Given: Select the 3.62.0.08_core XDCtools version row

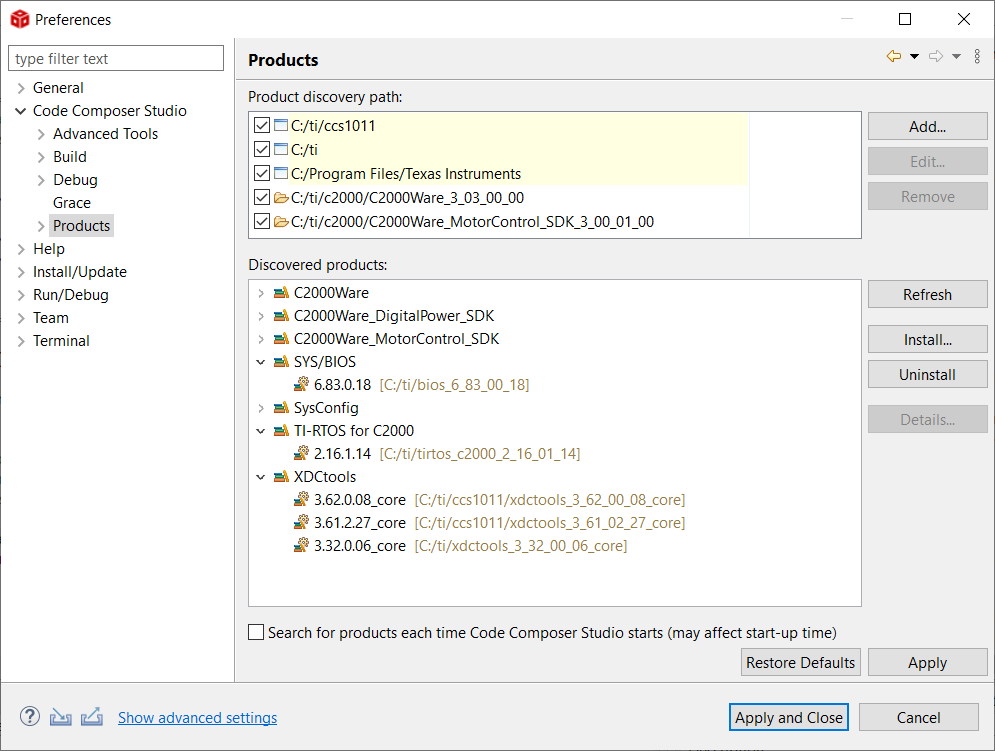Looking at the screenshot, I should tap(489, 500).
